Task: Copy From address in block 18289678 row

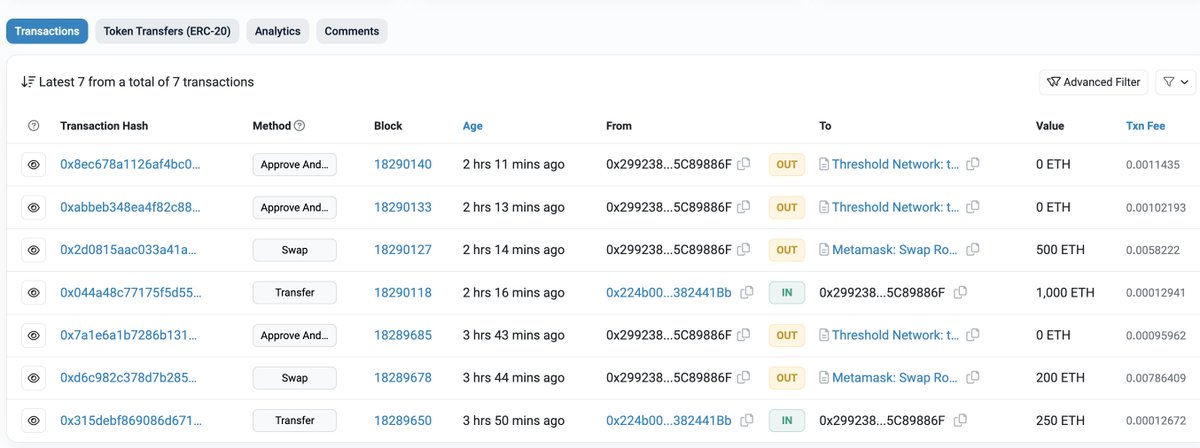Action: click(x=744, y=378)
